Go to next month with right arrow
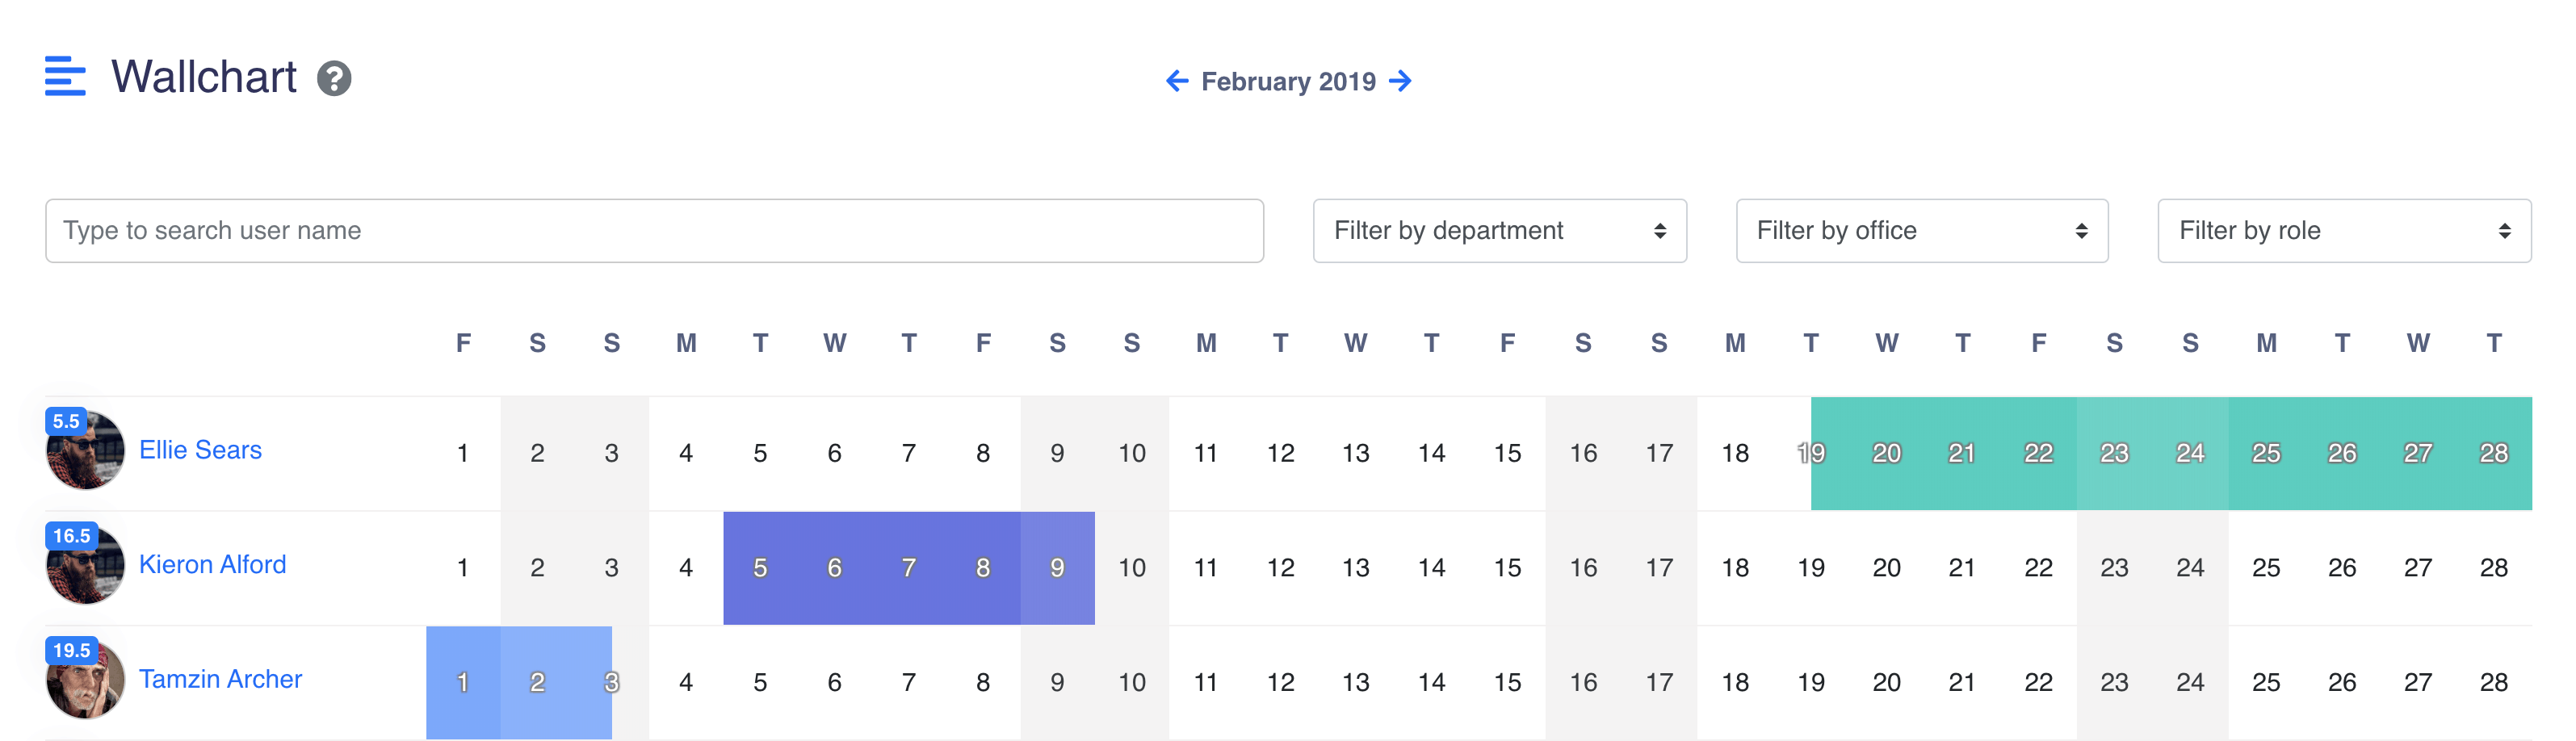This screenshot has width=2576, height=741. point(1402,81)
